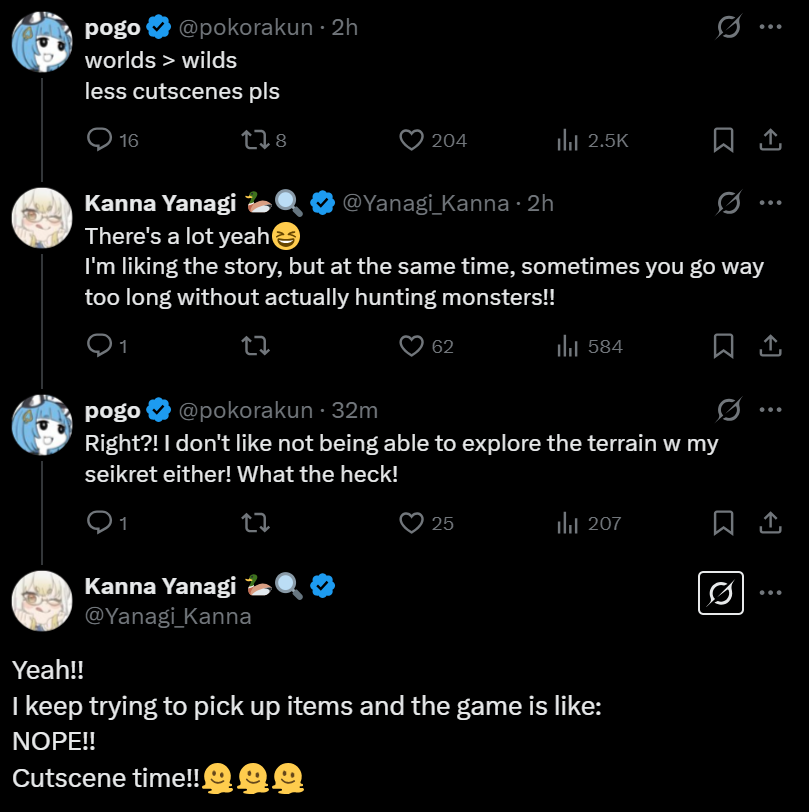Reply to pogo's seikret terrain post
This screenshot has height=812, width=809.
click(100, 522)
